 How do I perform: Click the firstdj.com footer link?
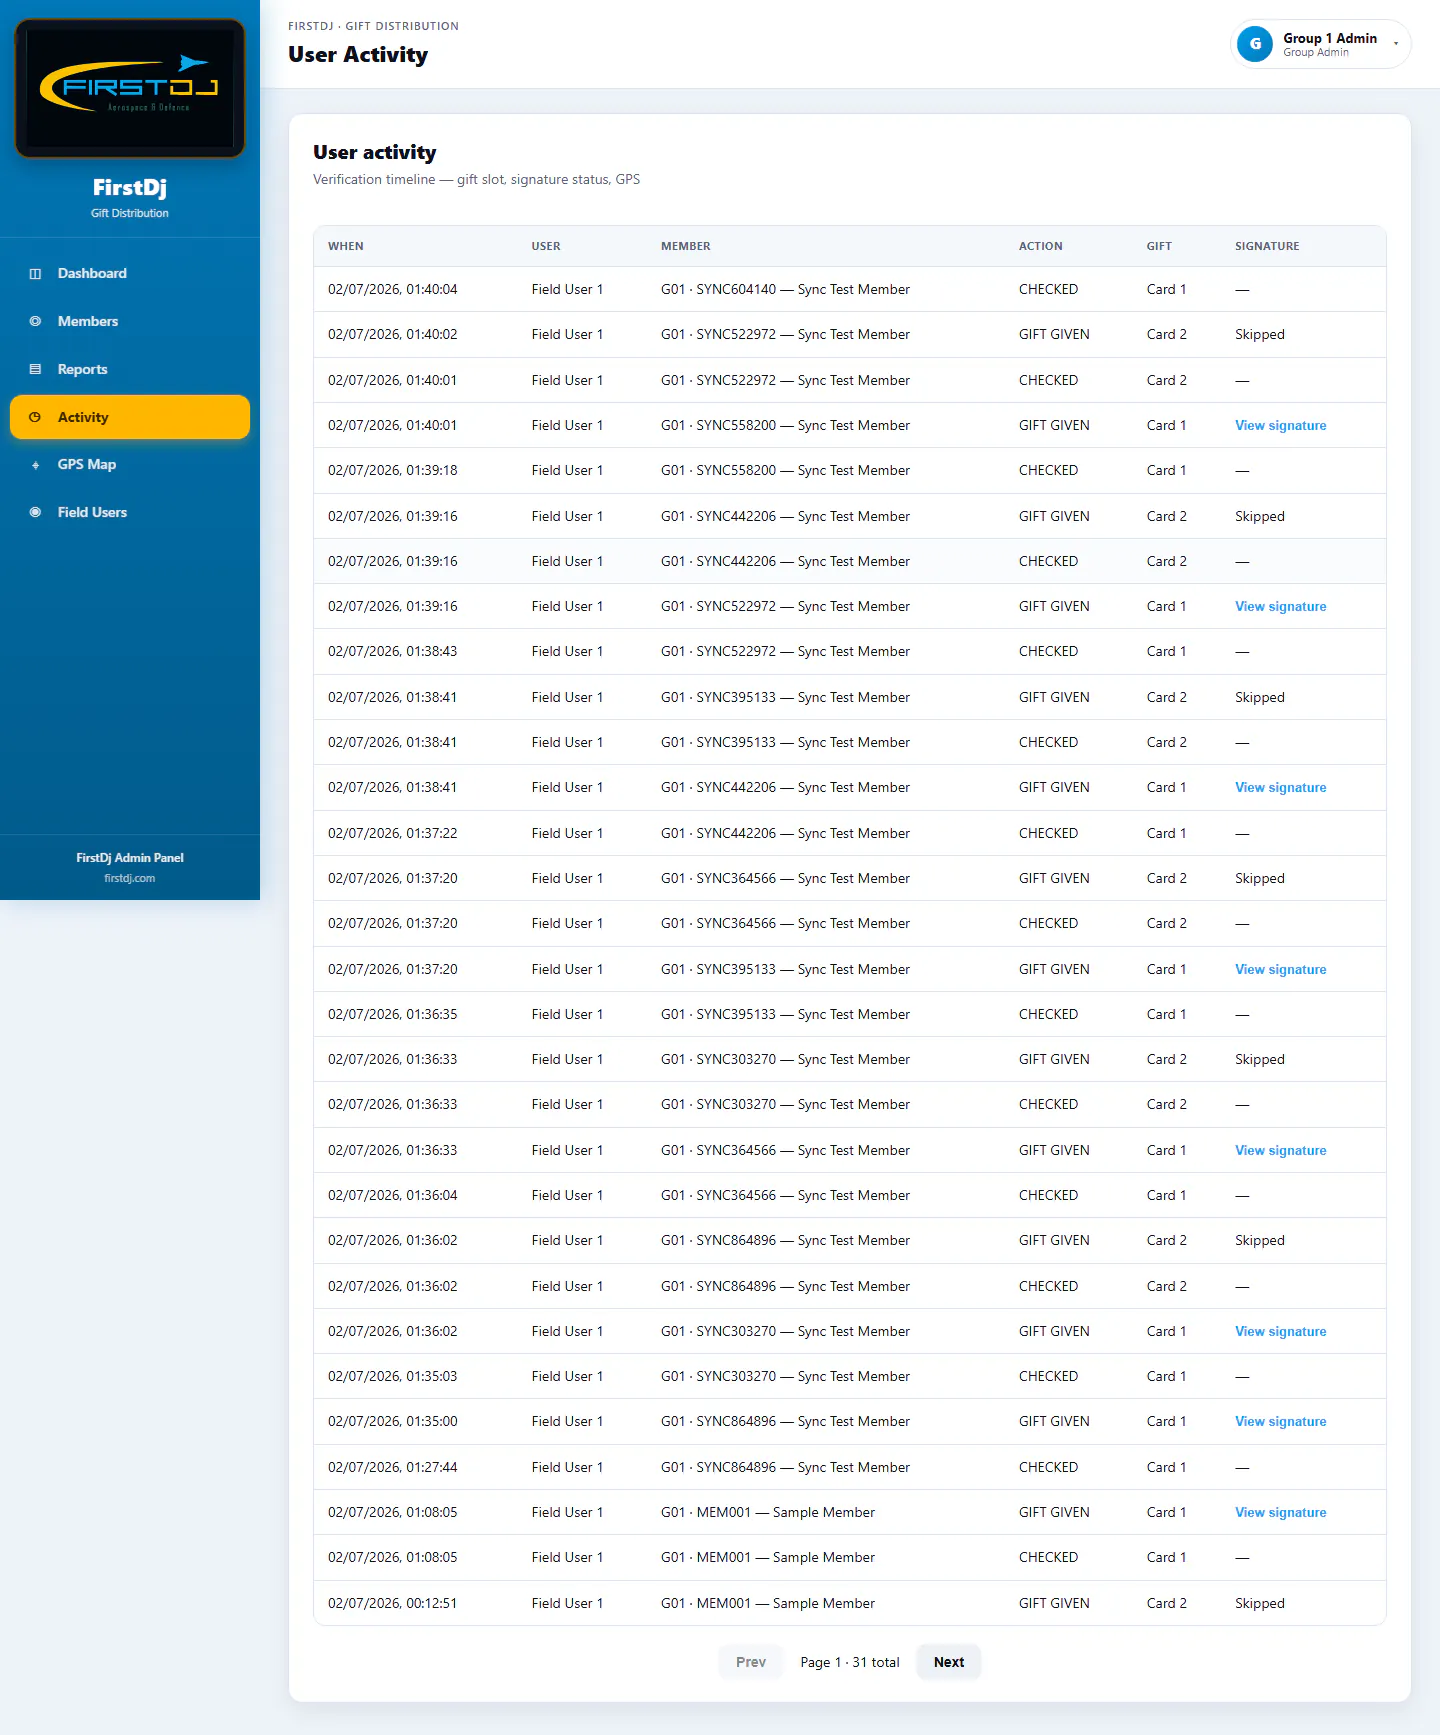[130, 879]
